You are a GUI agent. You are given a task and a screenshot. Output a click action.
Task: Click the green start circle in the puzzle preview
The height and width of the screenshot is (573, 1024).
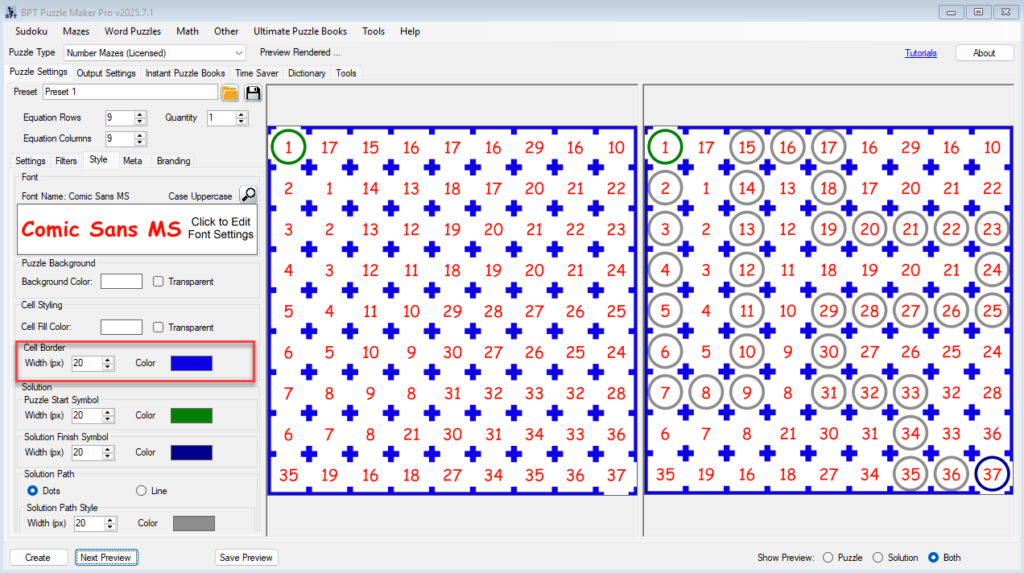288,148
